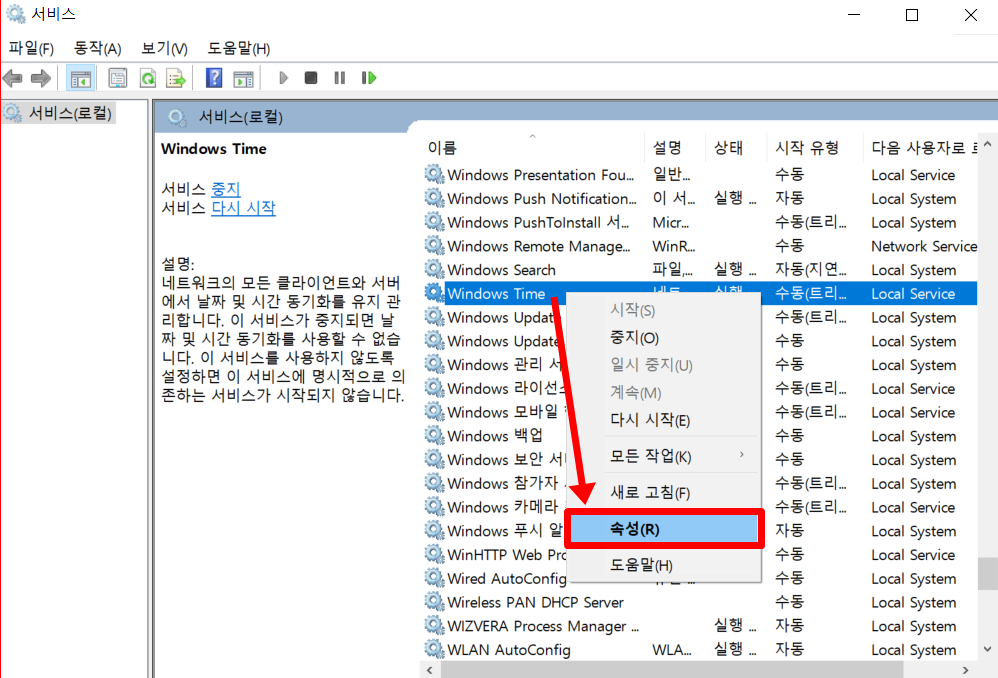This screenshot has width=998, height=678.
Task: Choose 새로 고침(F) in the context menu
Action: pyautogui.click(x=664, y=492)
